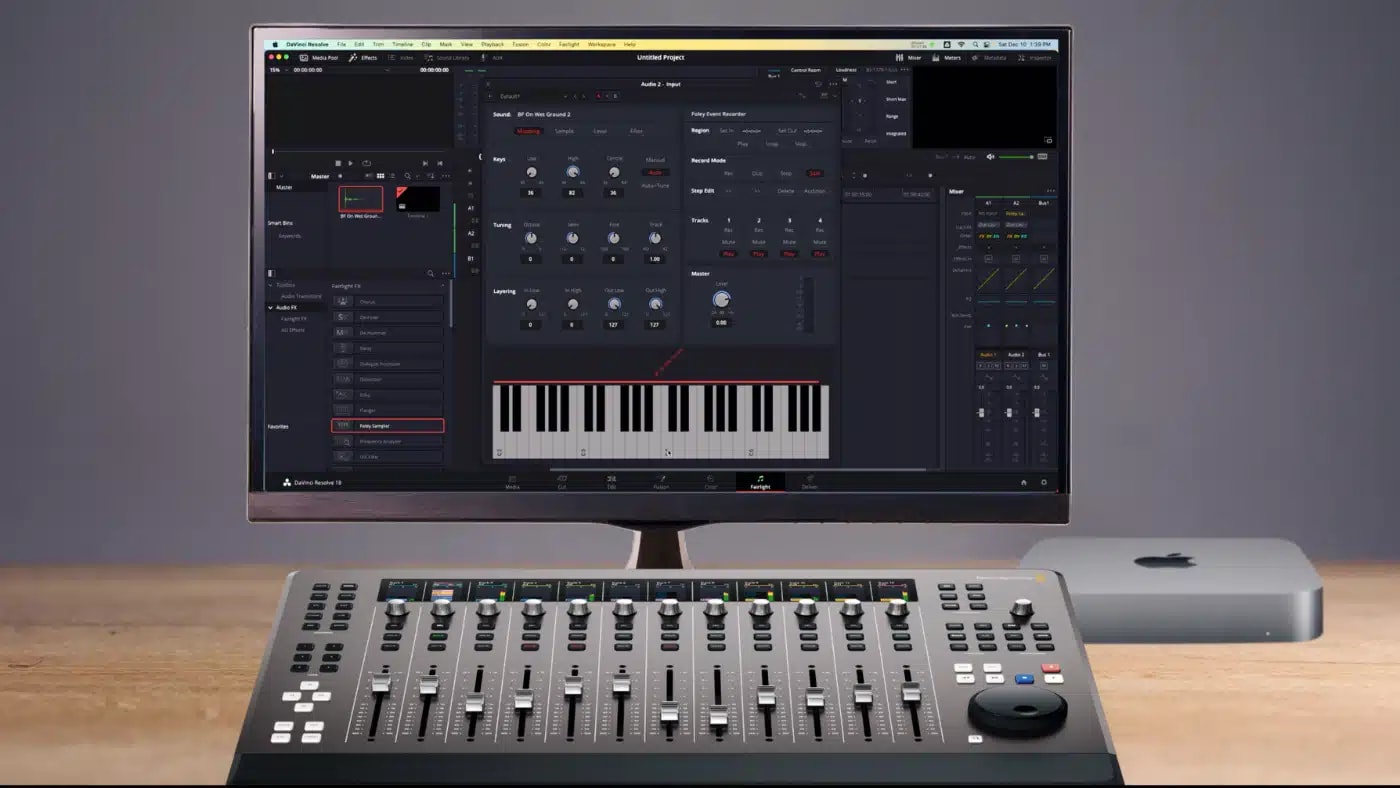Screen dimensions: 1400x788
Task: Mute Track 1 in the Foley Event Recorder
Action: coord(728,242)
